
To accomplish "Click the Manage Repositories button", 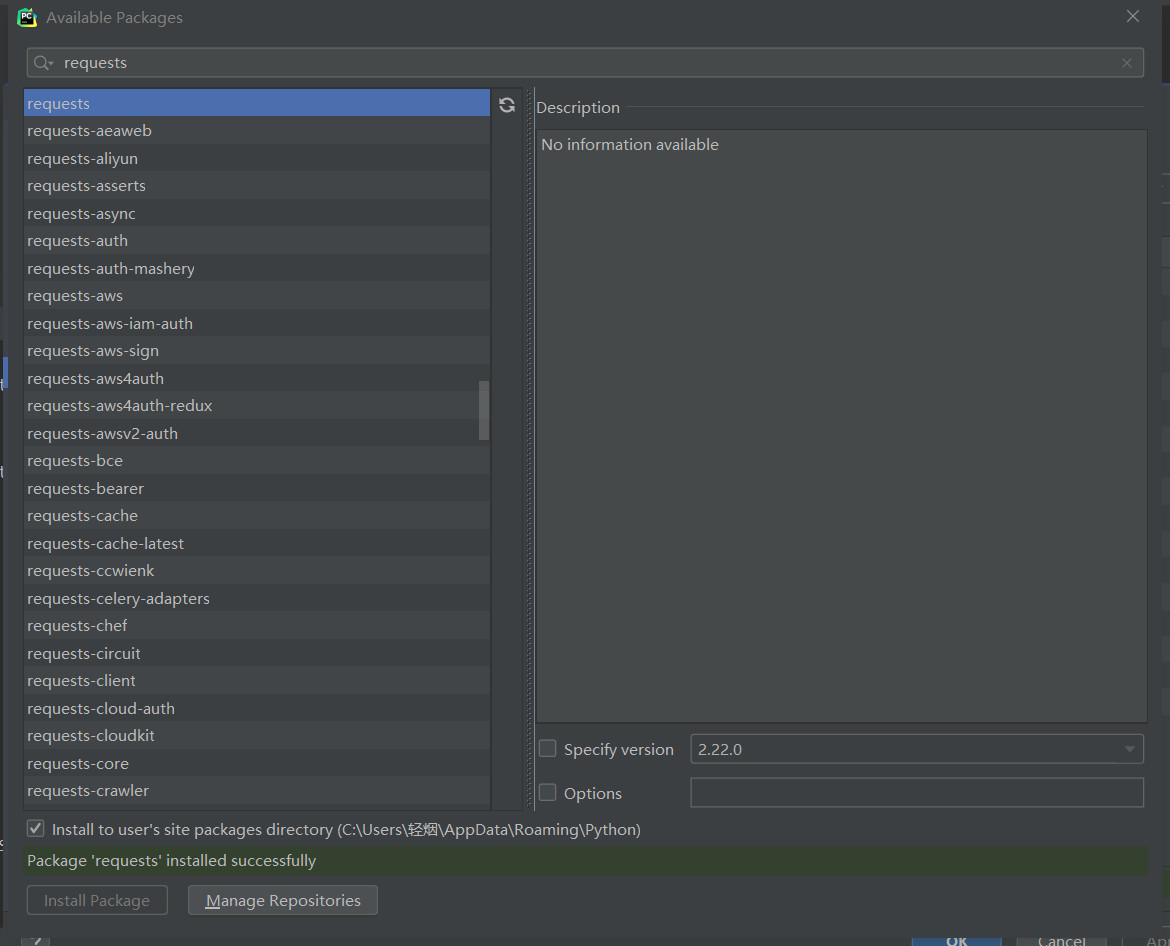I will point(282,901).
